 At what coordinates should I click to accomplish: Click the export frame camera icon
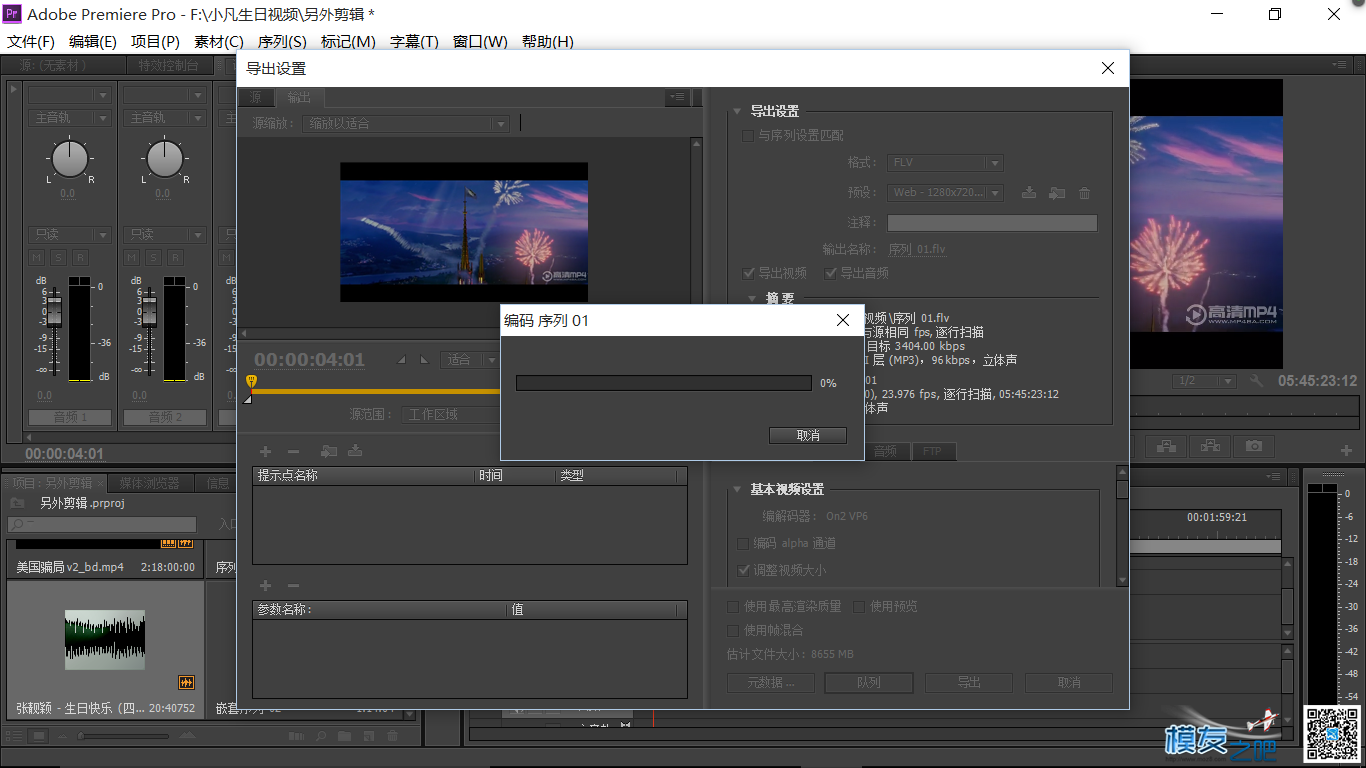pyautogui.click(x=1254, y=446)
